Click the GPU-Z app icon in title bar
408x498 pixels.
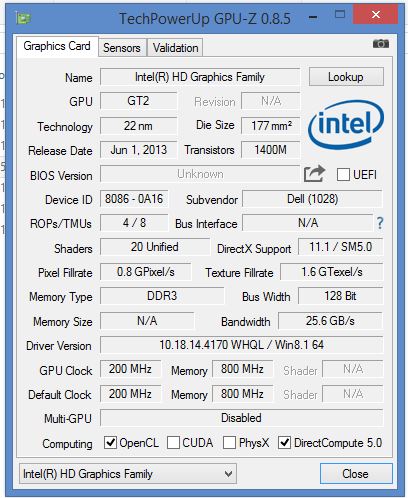coord(23,18)
